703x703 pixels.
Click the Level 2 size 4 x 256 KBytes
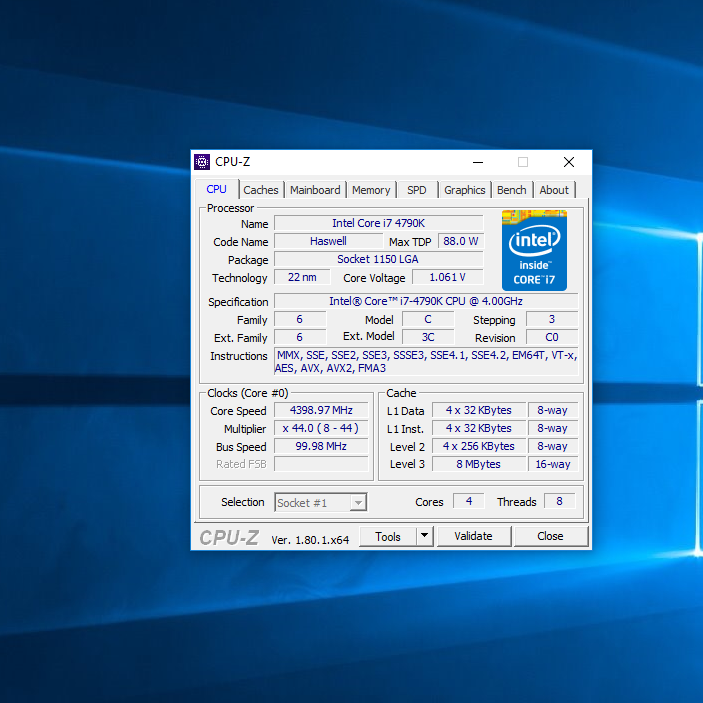(x=478, y=446)
